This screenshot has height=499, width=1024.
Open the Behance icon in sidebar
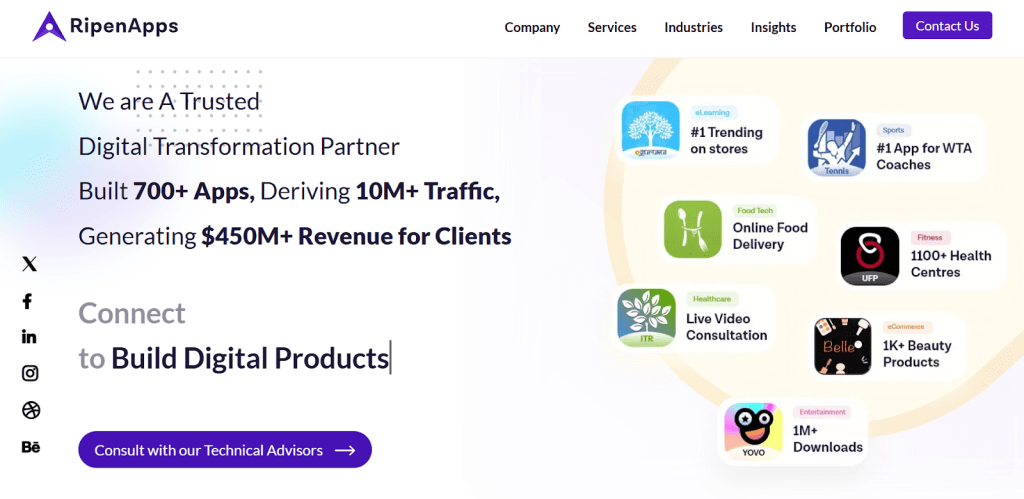point(30,447)
